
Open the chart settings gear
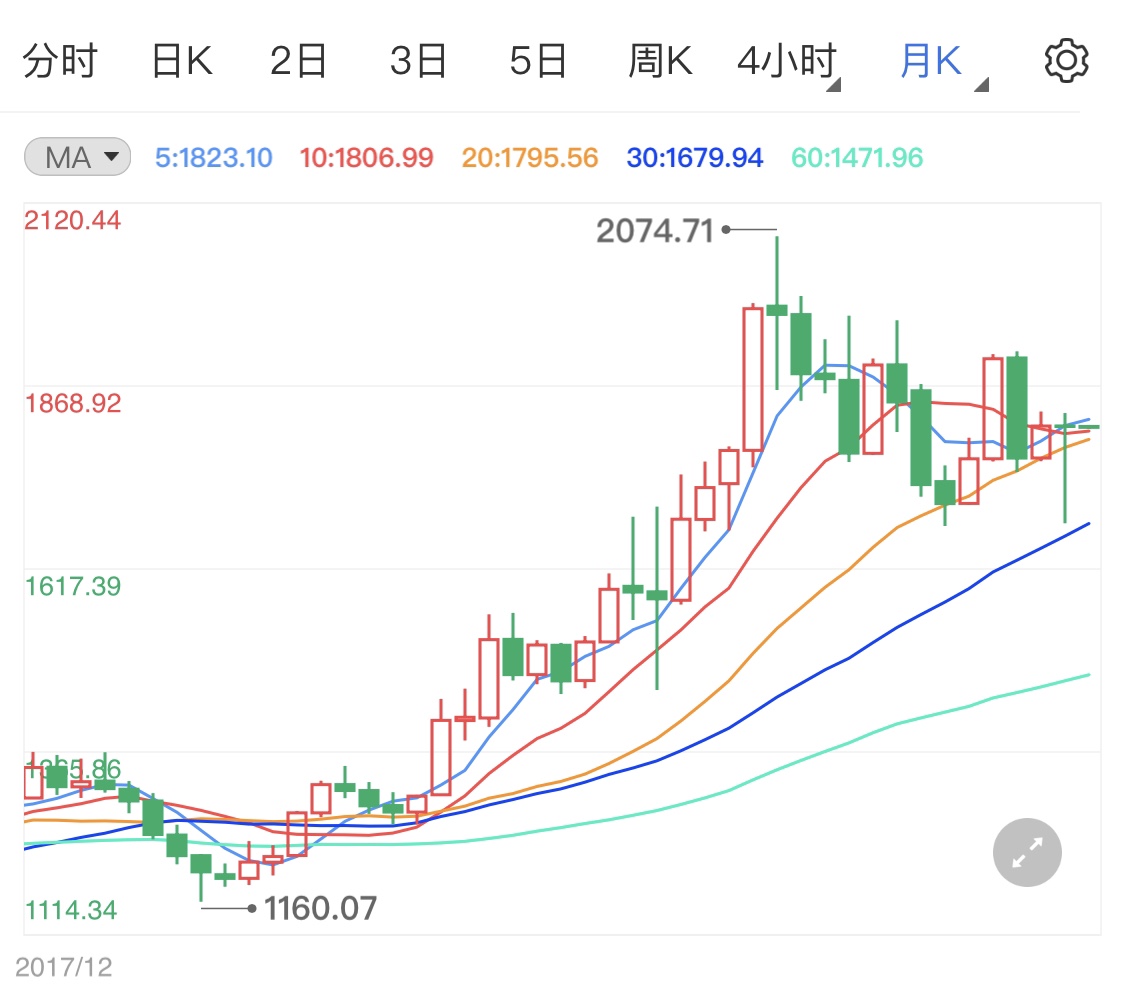(1066, 58)
